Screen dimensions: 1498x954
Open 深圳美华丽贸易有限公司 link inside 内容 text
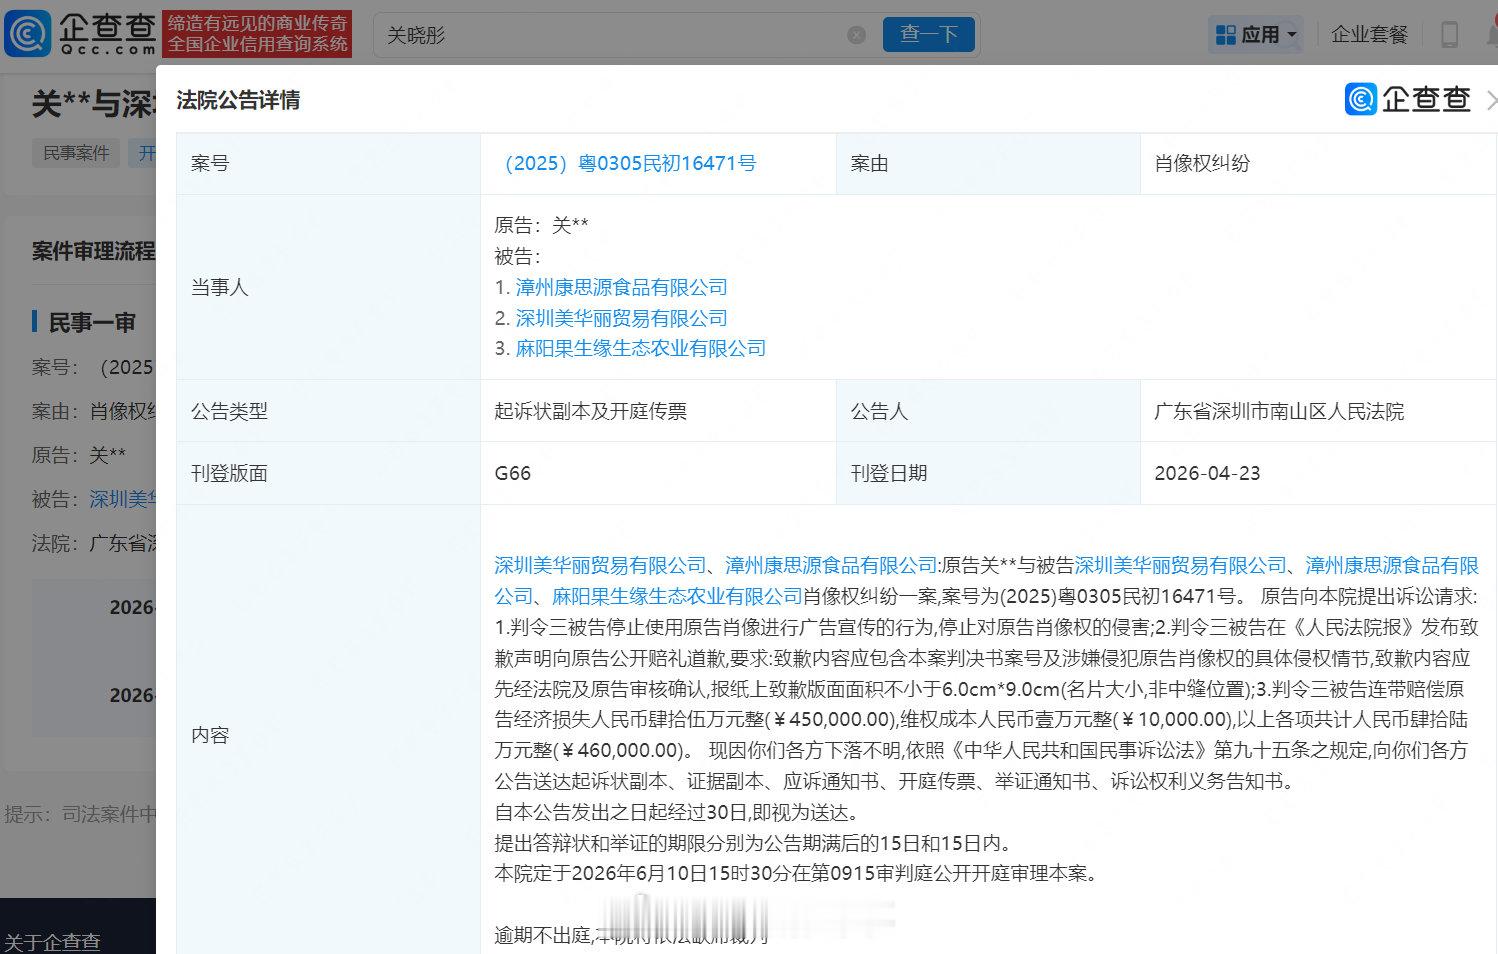(x=593, y=565)
